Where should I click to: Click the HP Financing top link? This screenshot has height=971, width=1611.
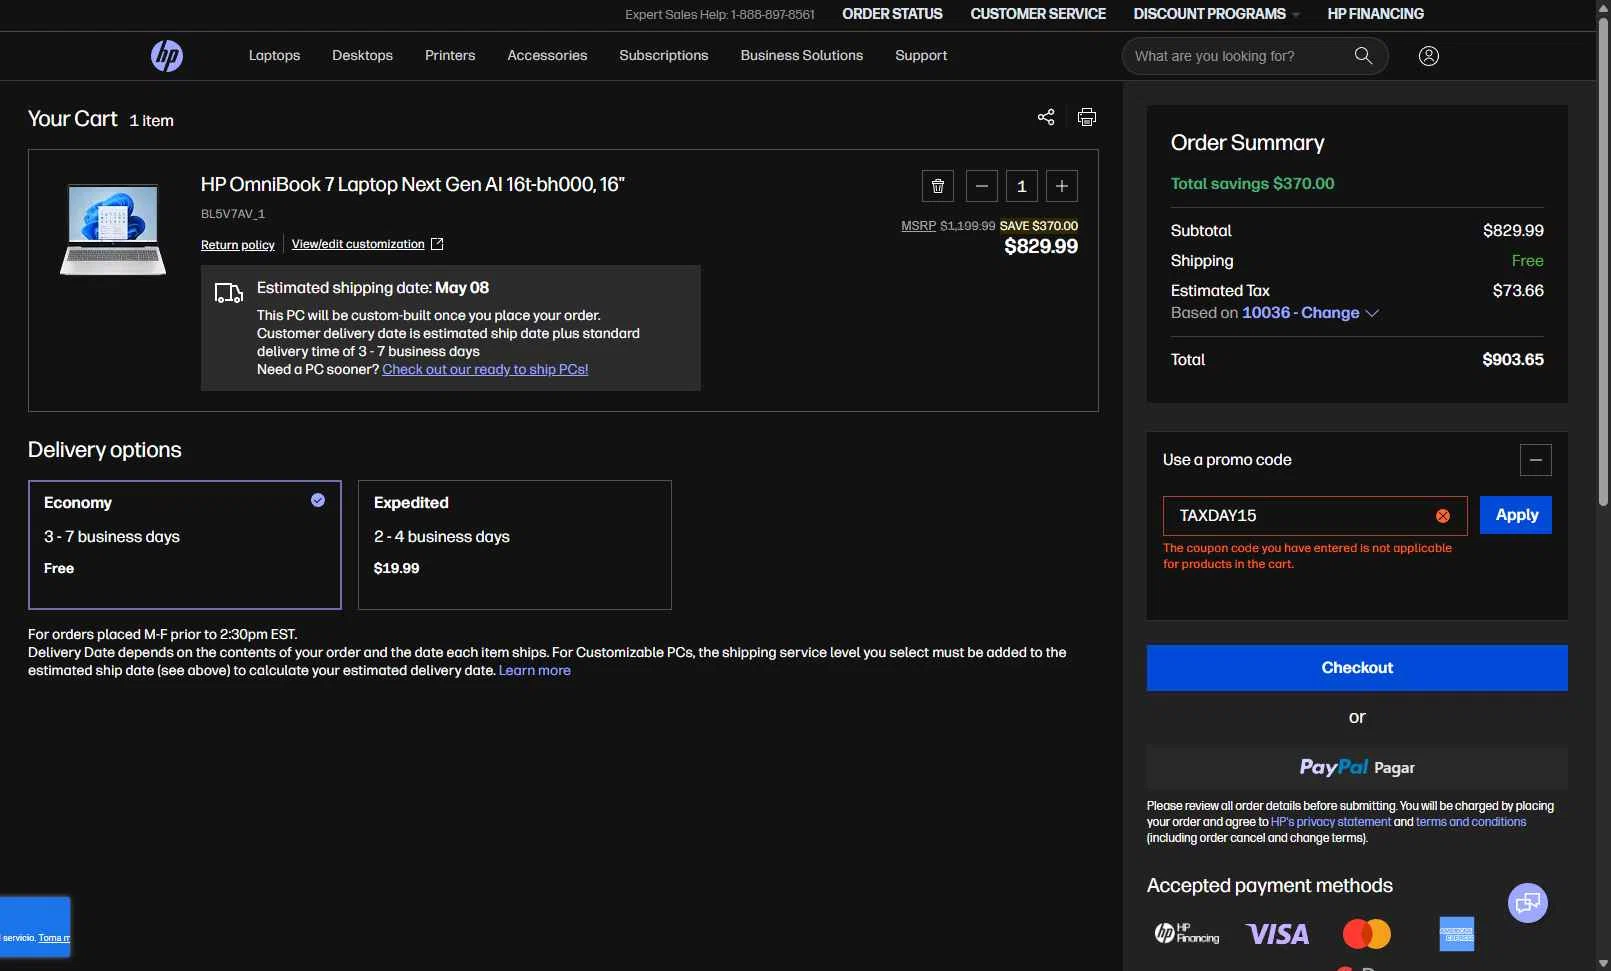coord(1375,14)
